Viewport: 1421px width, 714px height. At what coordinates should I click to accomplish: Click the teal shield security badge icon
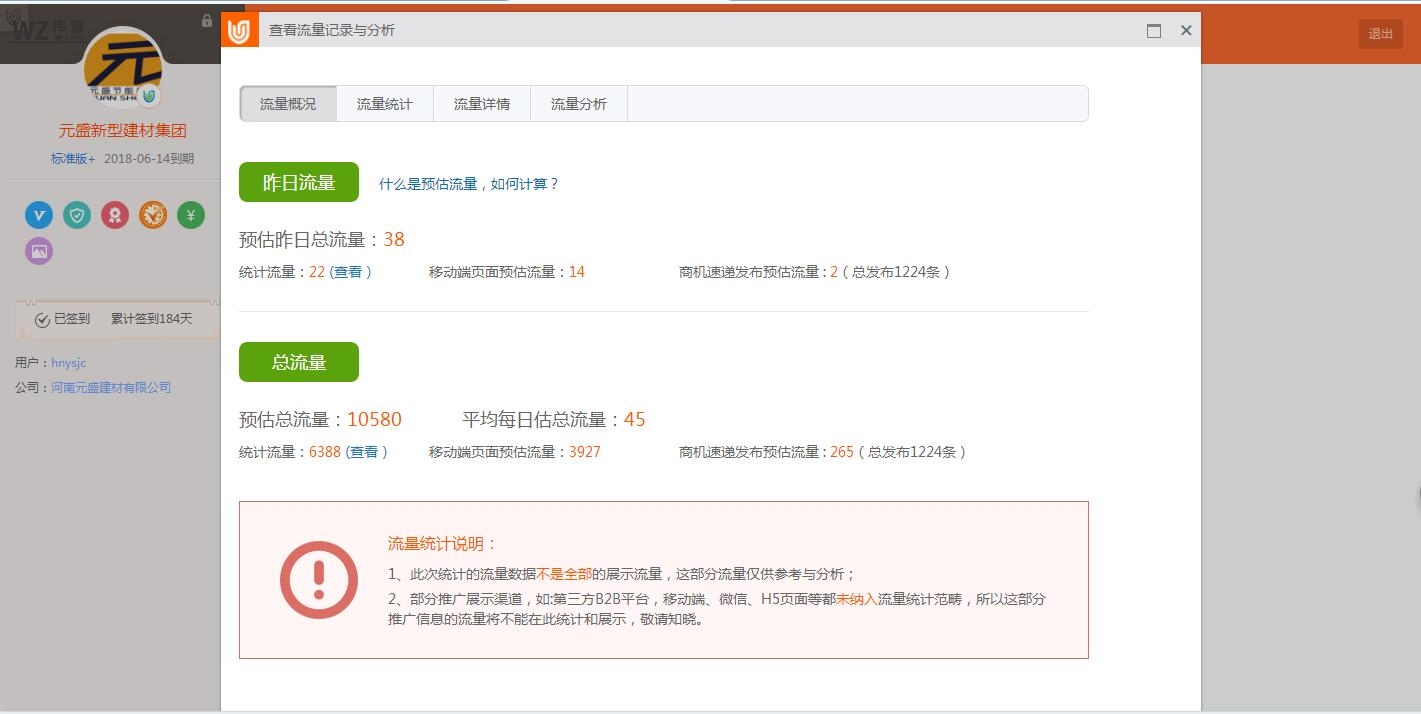(77, 214)
